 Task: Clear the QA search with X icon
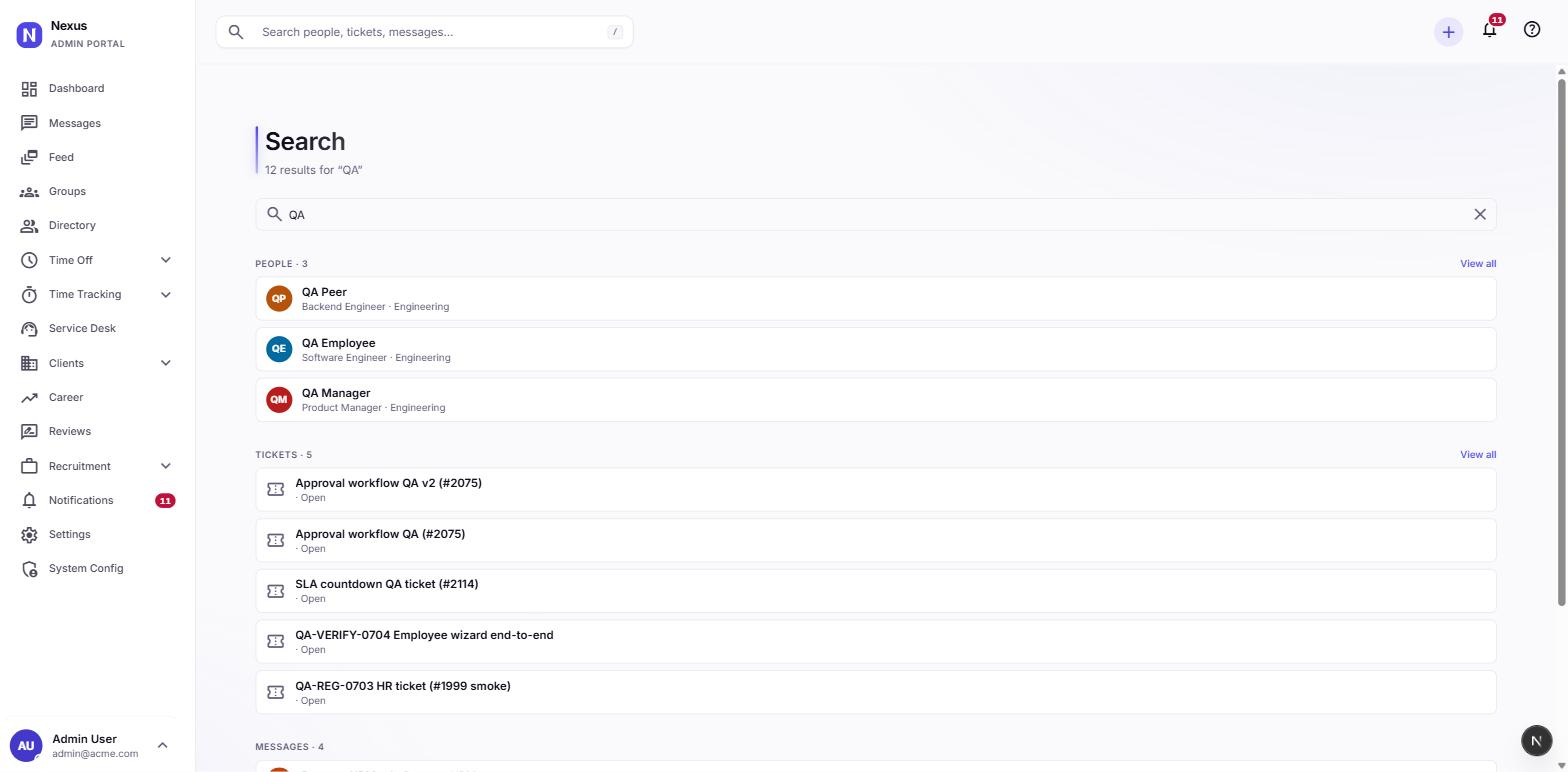point(1480,214)
